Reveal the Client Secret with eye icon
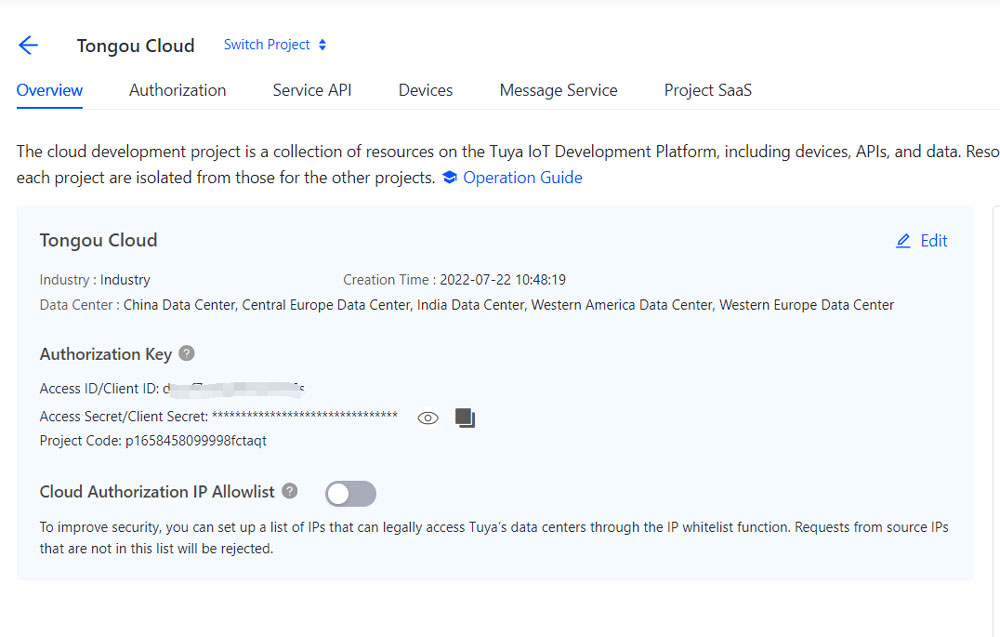The image size is (1000, 637). click(428, 418)
